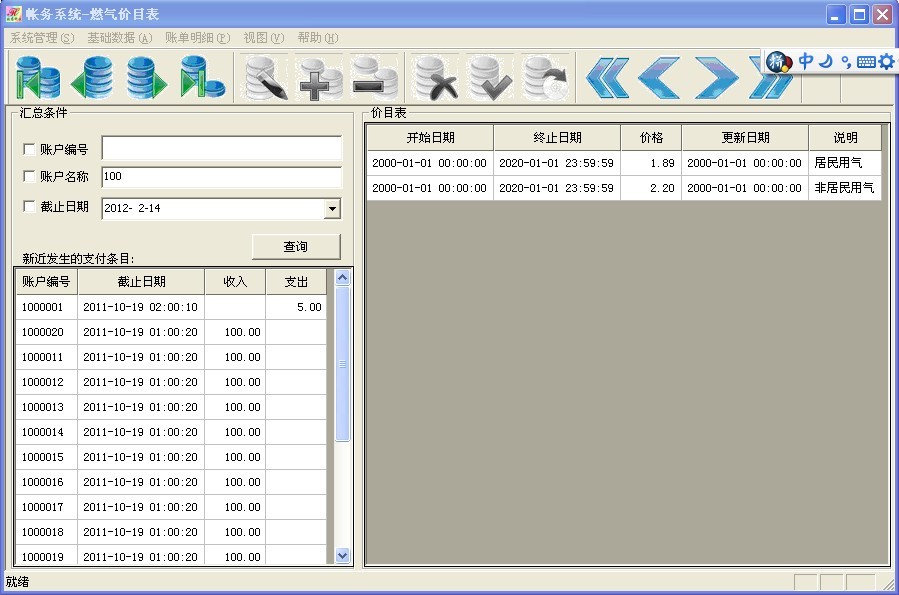The height and width of the screenshot is (595, 899).
Task: Jump to last record database icon
Action: click(202, 77)
